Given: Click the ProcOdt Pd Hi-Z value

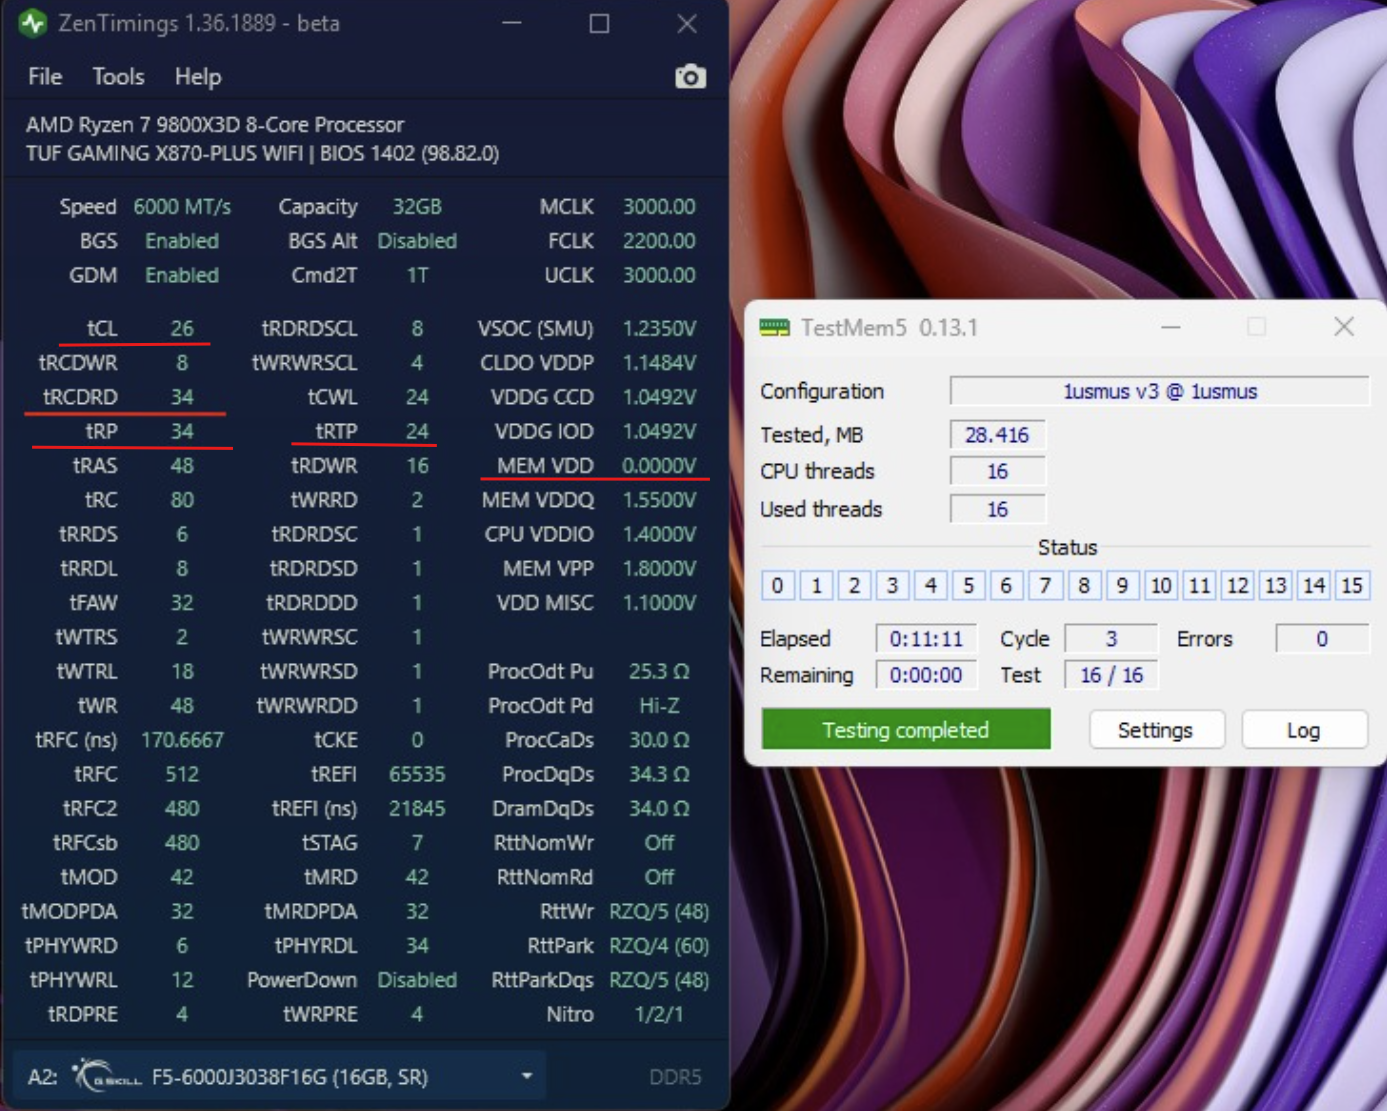Looking at the screenshot, I should tap(659, 705).
